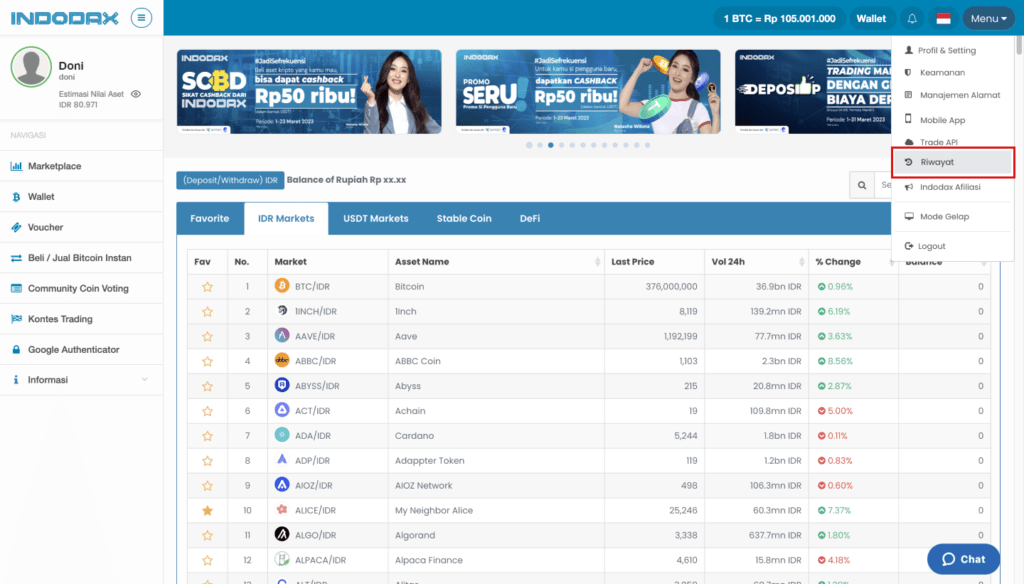Open the Menu dropdown button
This screenshot has height=584, width=1024.
pyautogui.click(x=988, y=18)
